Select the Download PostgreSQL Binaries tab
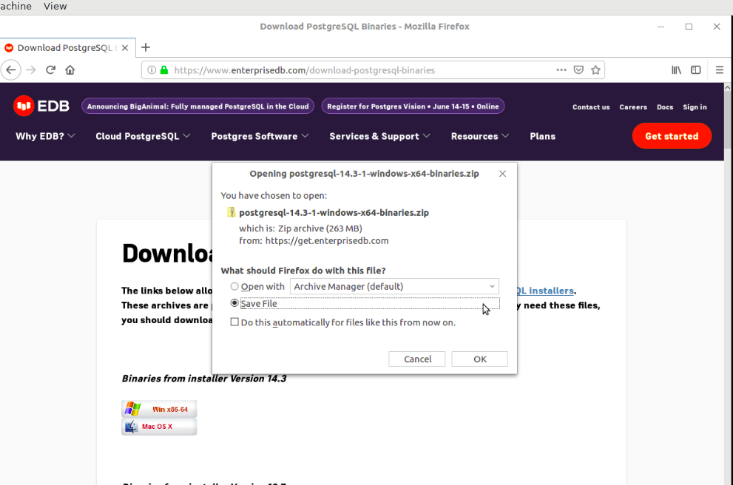The image size is (733, 485). [67, 48]
